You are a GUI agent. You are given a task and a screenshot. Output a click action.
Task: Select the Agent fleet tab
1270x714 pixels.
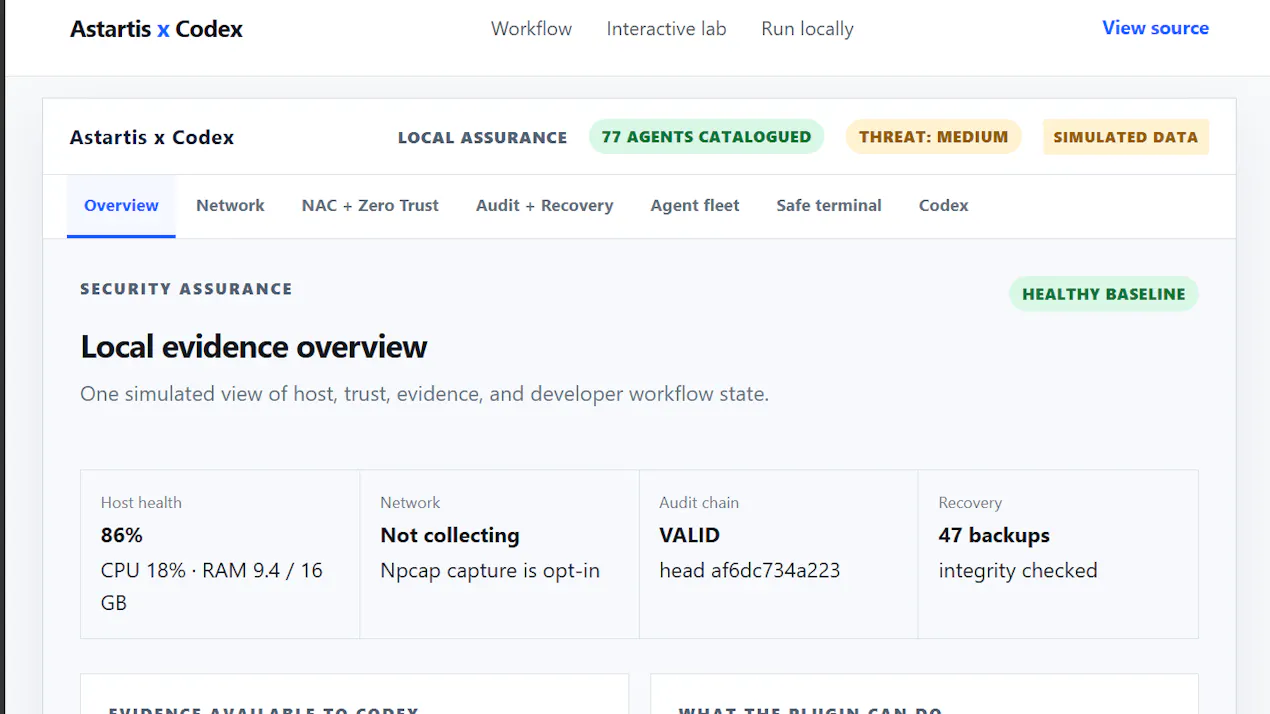[695, 205]
